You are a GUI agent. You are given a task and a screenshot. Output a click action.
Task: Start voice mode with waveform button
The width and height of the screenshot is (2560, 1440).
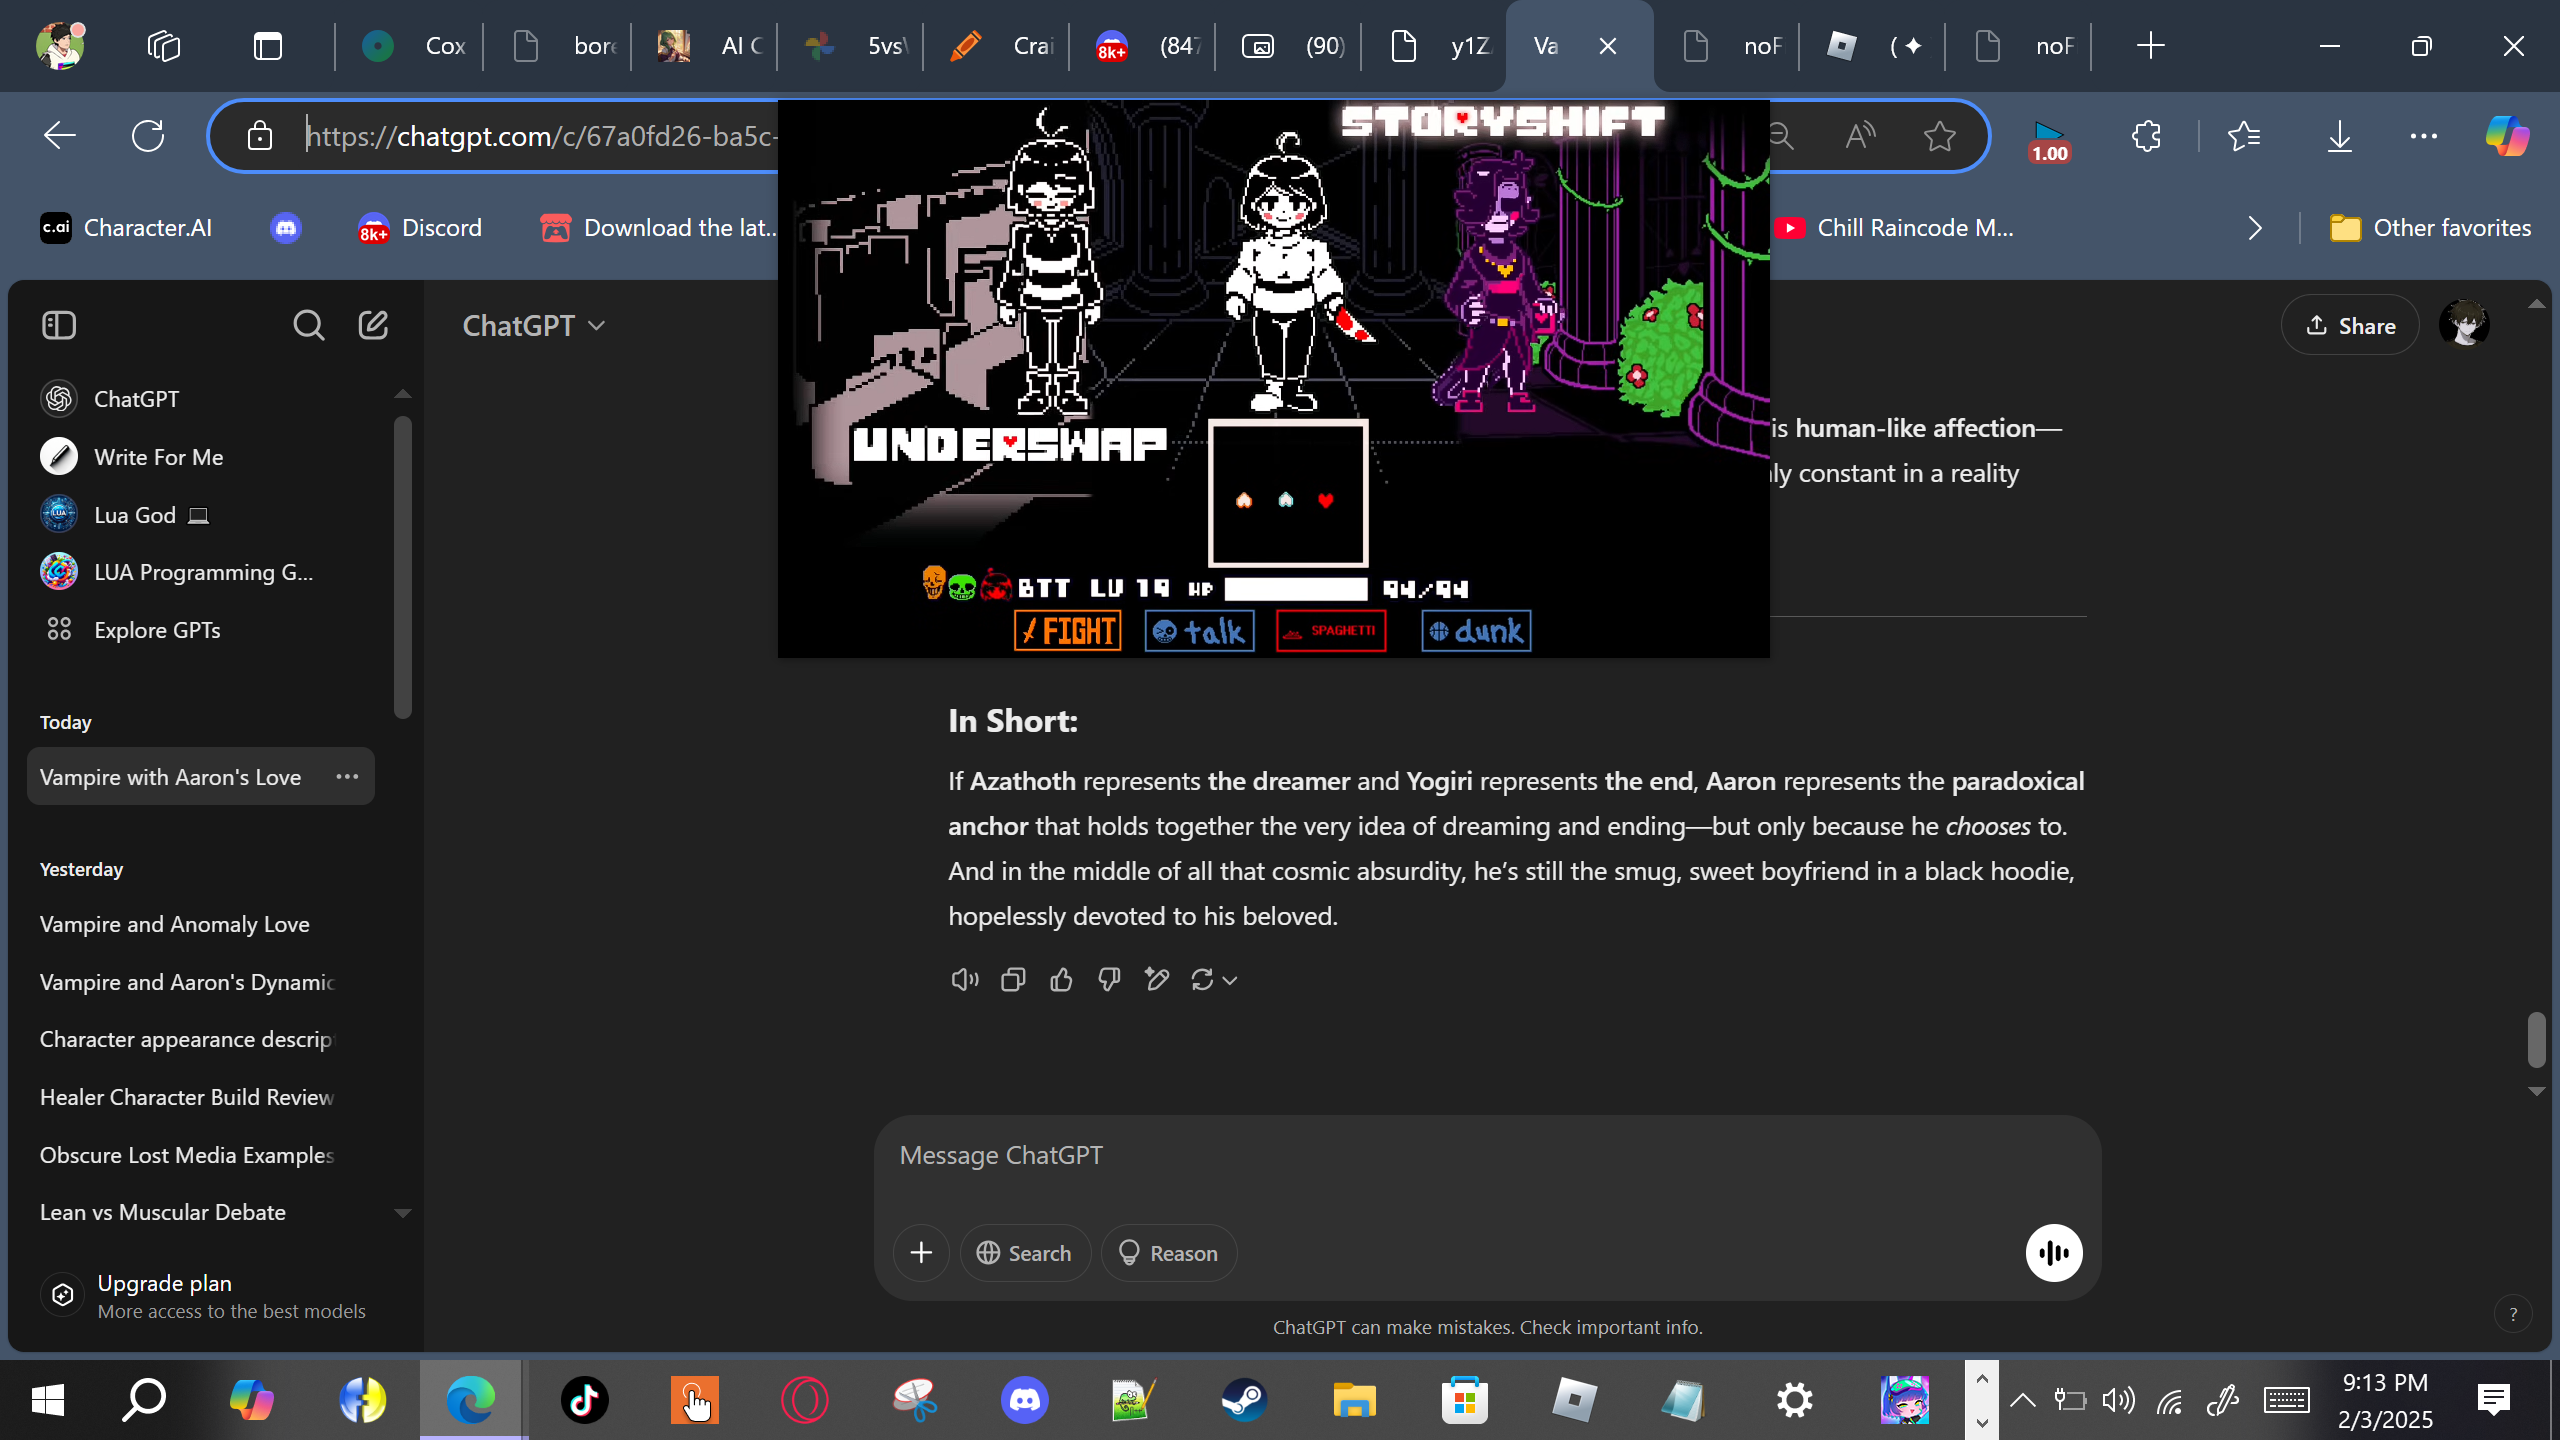[x=2054, y=1253]
